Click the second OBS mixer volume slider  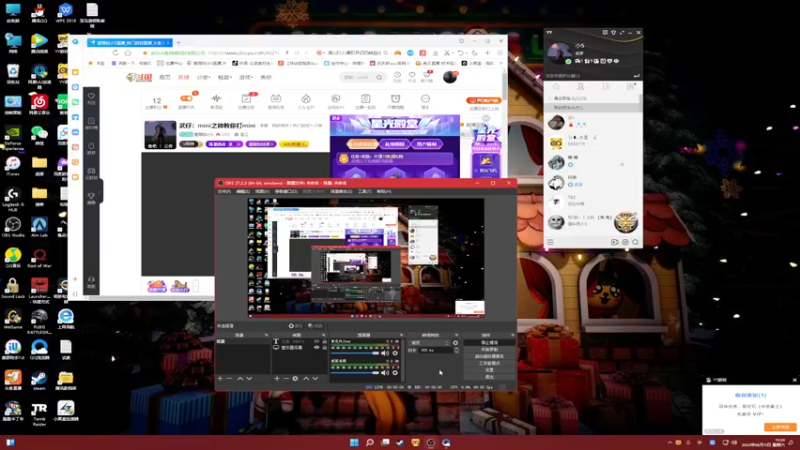(355, 372)
